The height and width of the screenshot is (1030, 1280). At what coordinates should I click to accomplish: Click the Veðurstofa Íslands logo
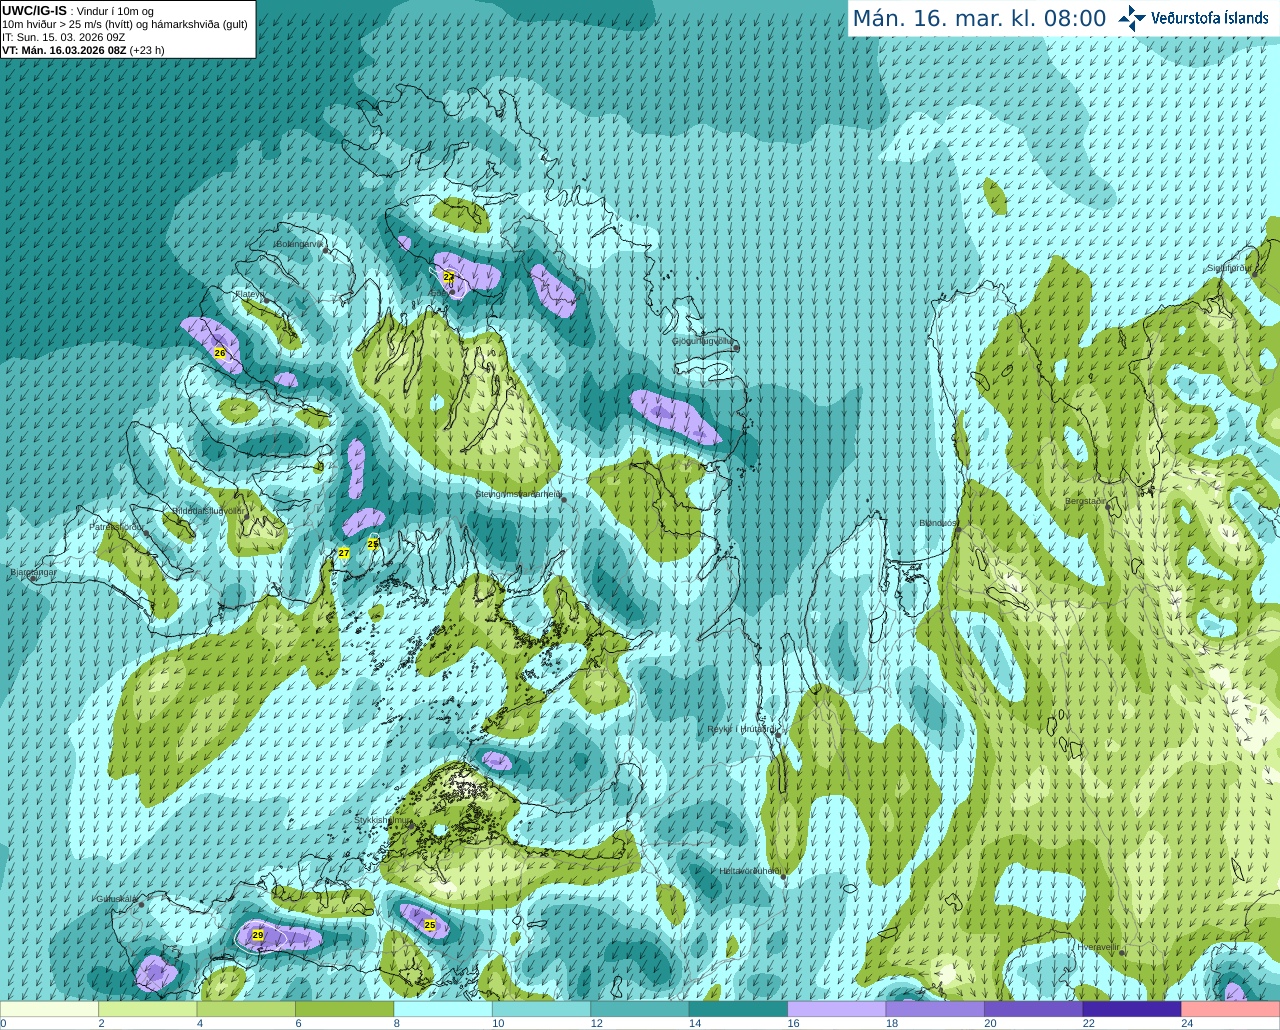click(1193, 18)
